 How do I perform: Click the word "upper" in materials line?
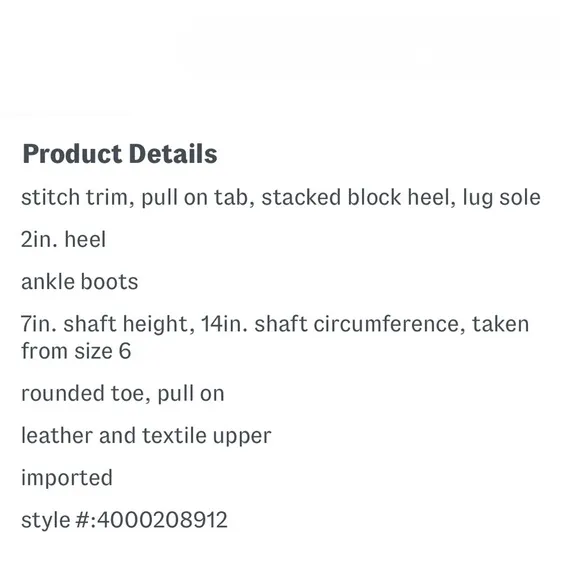[x=242, y=437]
